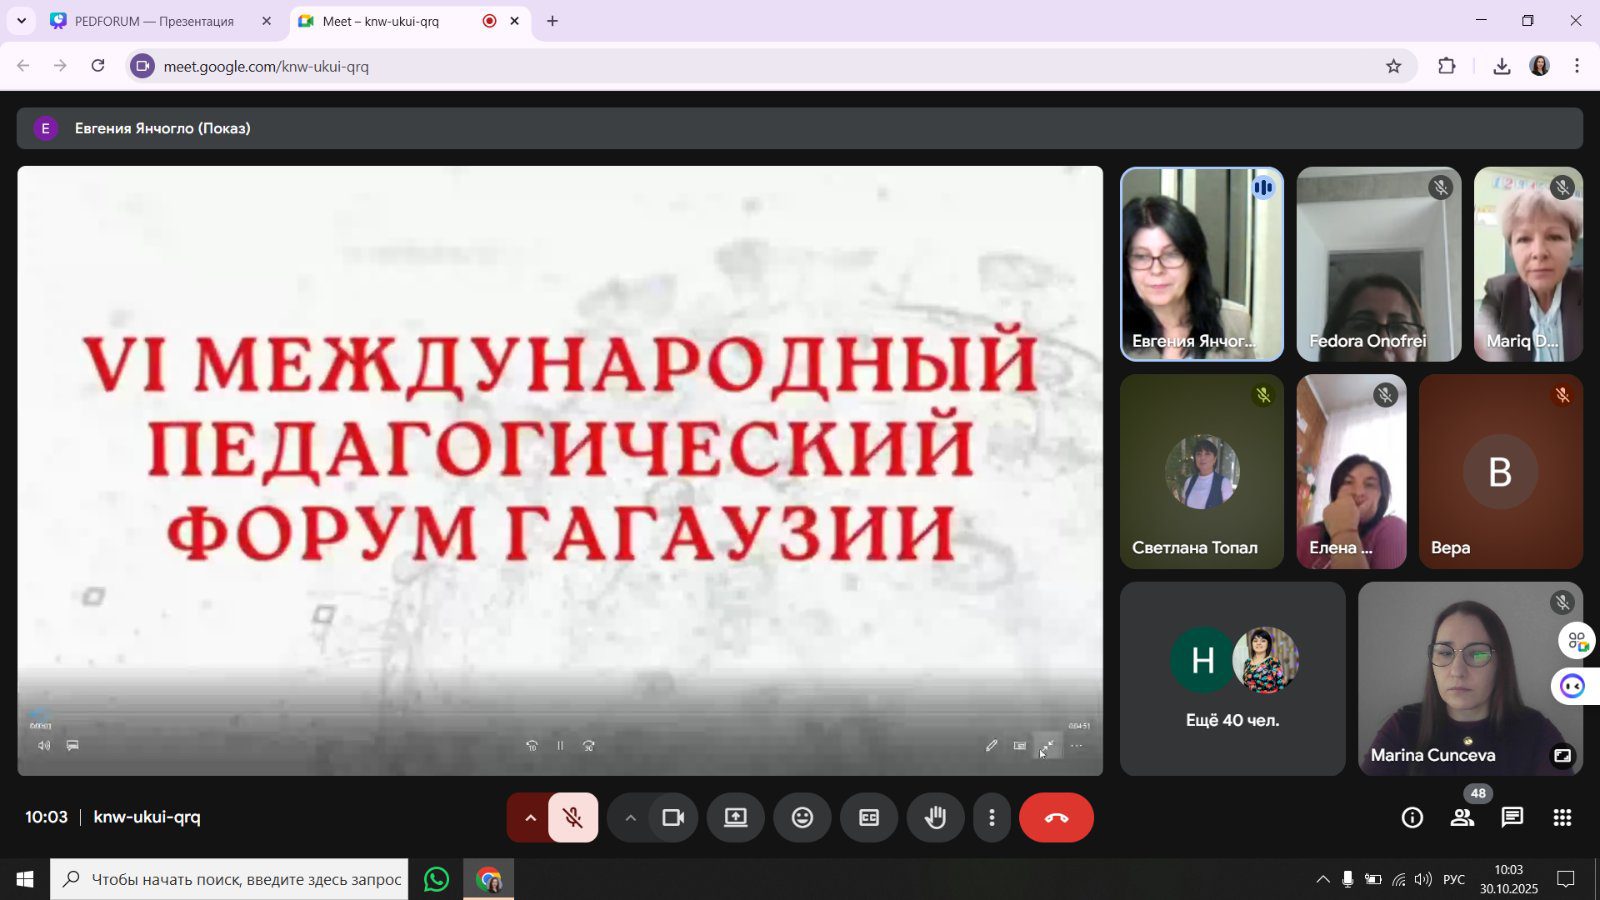Viewport: 1600px width, 900px height.
Task: Switch to the Meet knw-ukui-qrq tab
Action: [381, 21]
